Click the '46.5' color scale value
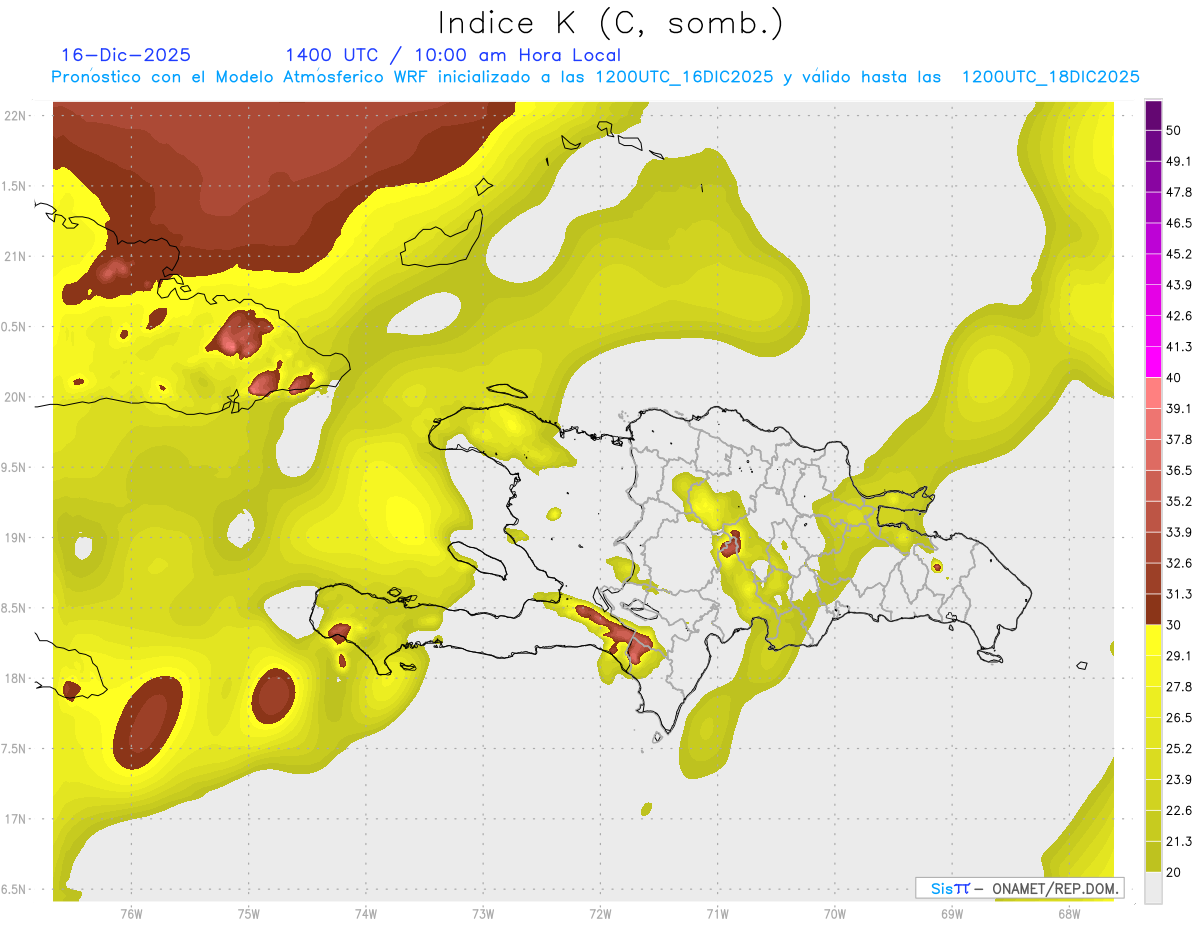Image resolution: width=1200 pixels, height=927 pixels. coord(1179,223)
